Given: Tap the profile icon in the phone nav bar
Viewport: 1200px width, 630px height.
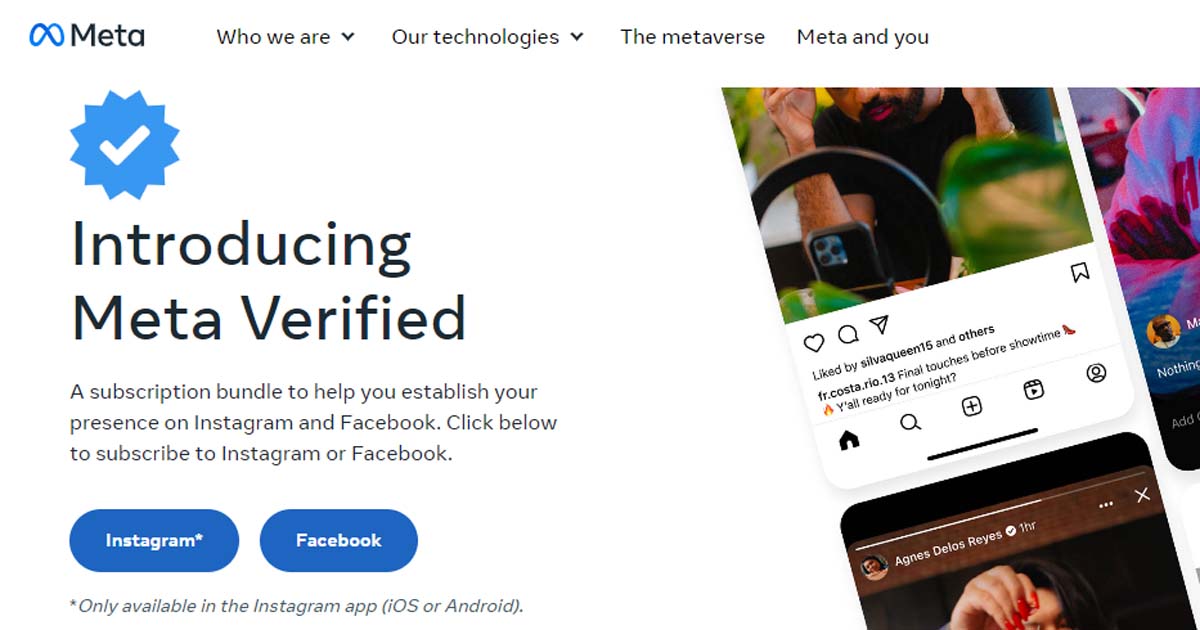Looking at the screenshot, I should point(1096,374).
